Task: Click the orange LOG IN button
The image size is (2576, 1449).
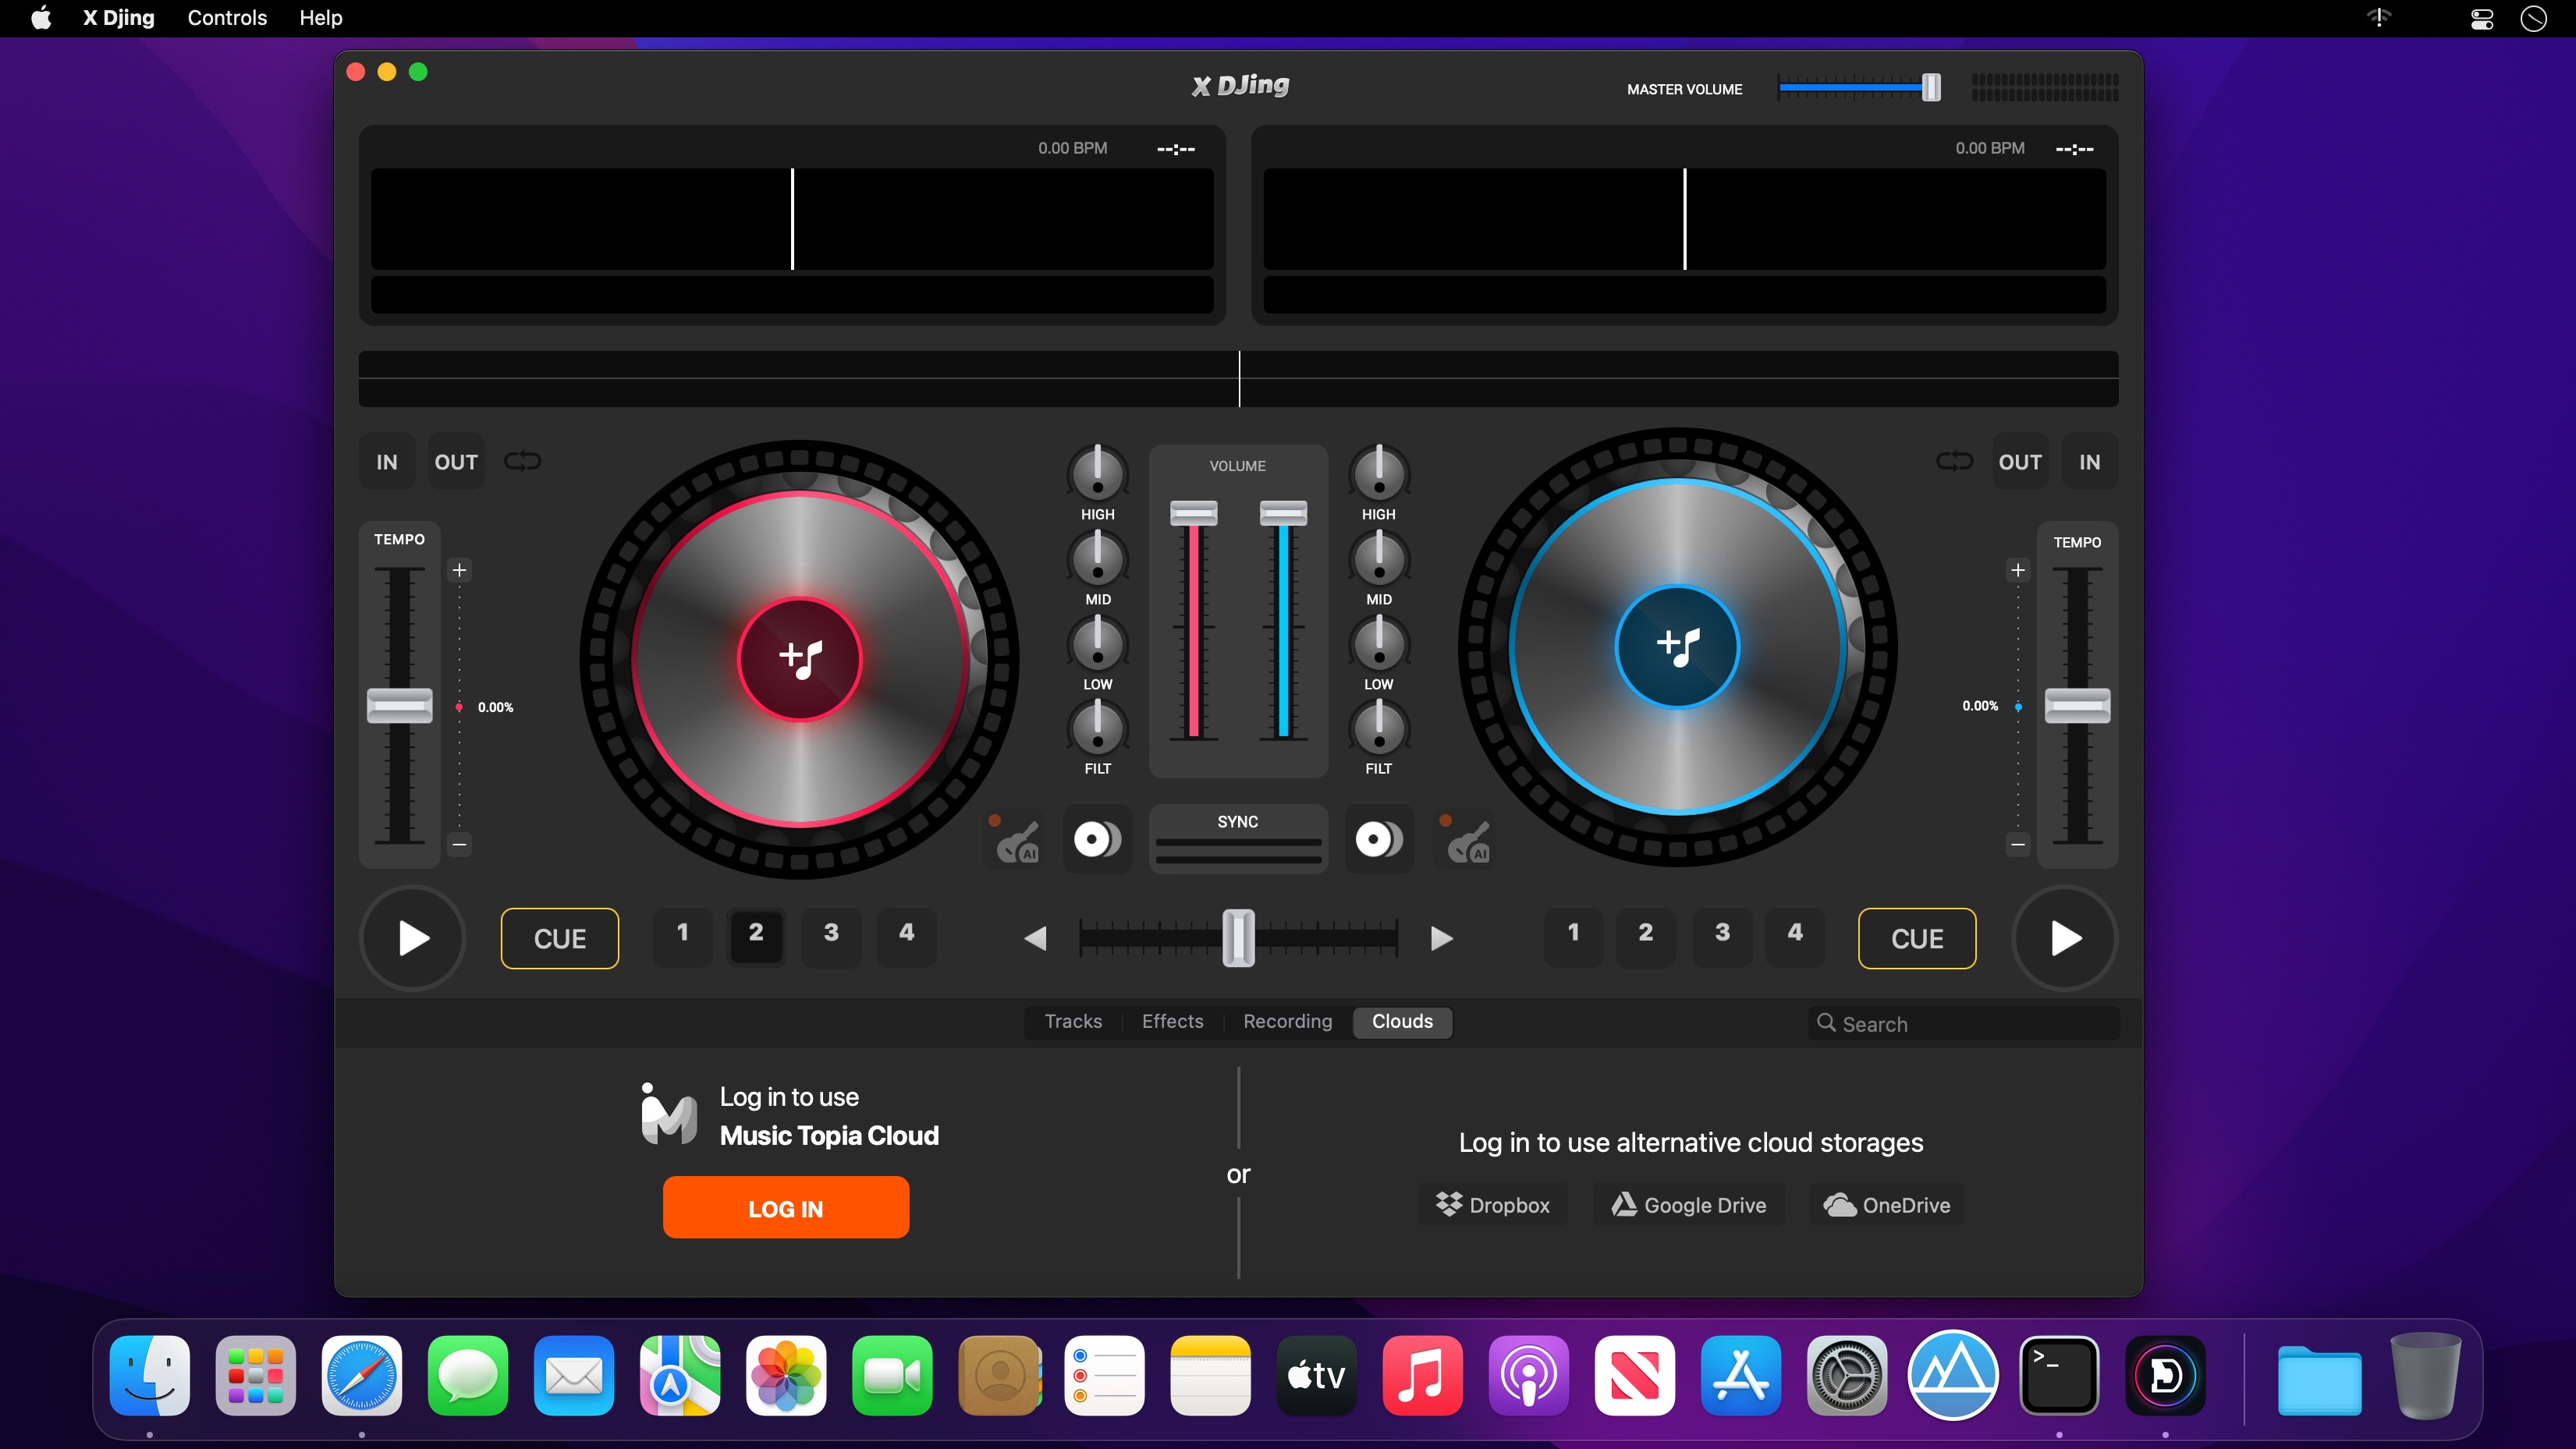Action: point(786,1208)
